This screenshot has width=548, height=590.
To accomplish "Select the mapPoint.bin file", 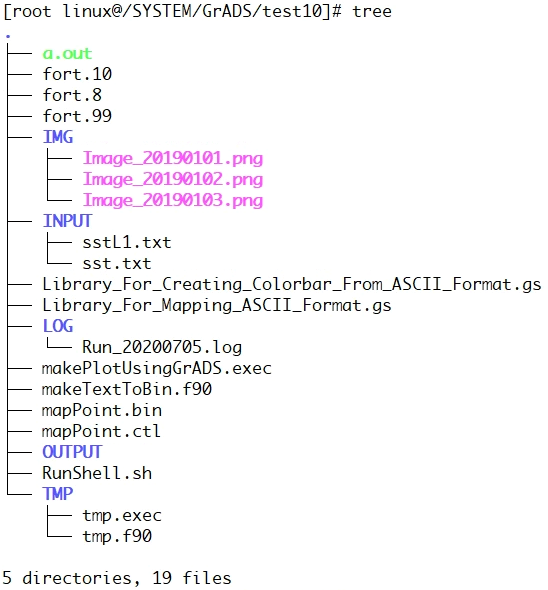I will 102,411.
